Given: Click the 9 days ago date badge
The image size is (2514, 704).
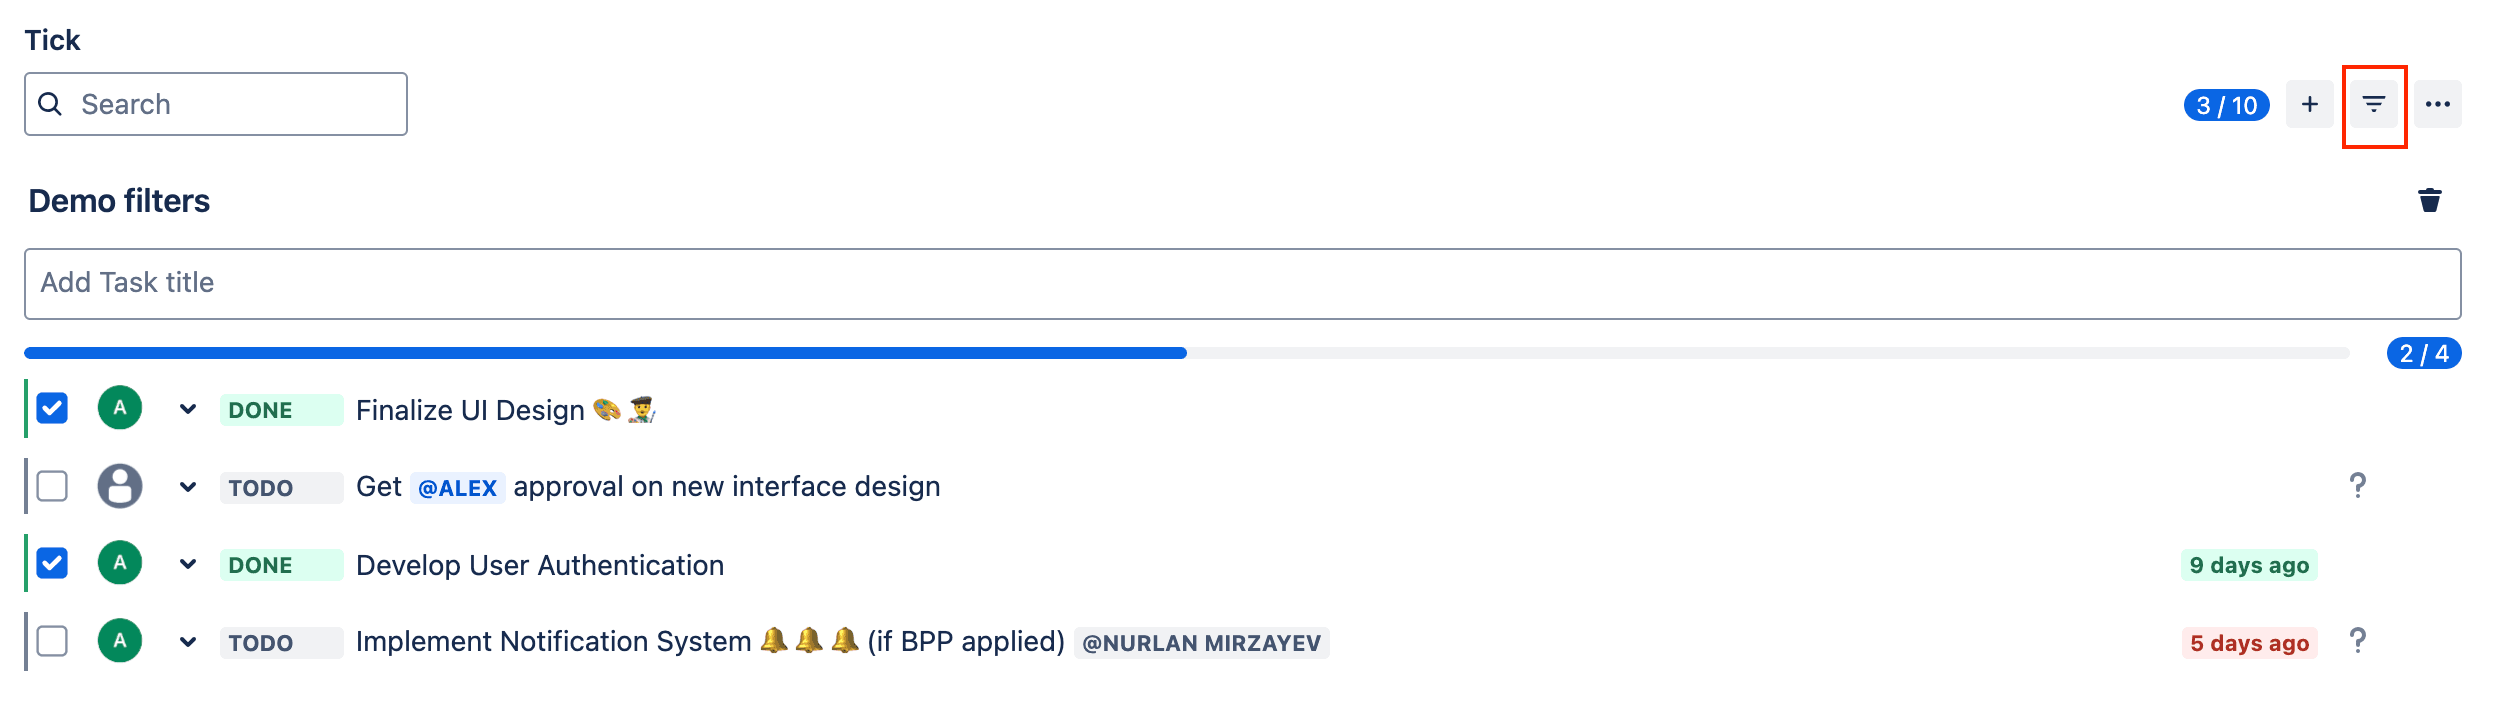Looking at the screenshot, I should pos(2249,565).
